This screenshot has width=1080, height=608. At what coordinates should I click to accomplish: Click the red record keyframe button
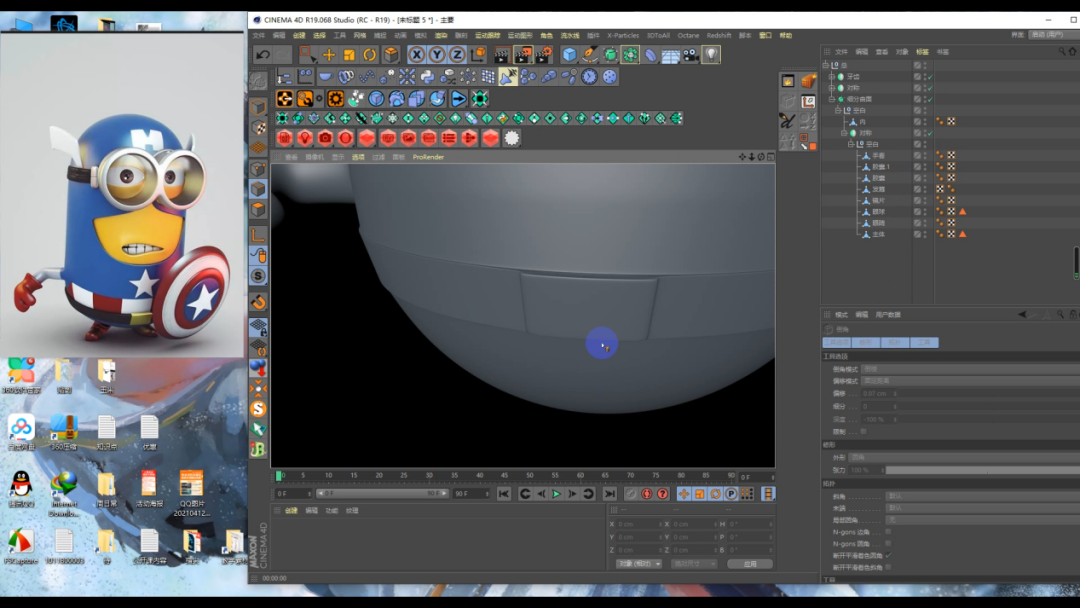click(x=647, y=494)
